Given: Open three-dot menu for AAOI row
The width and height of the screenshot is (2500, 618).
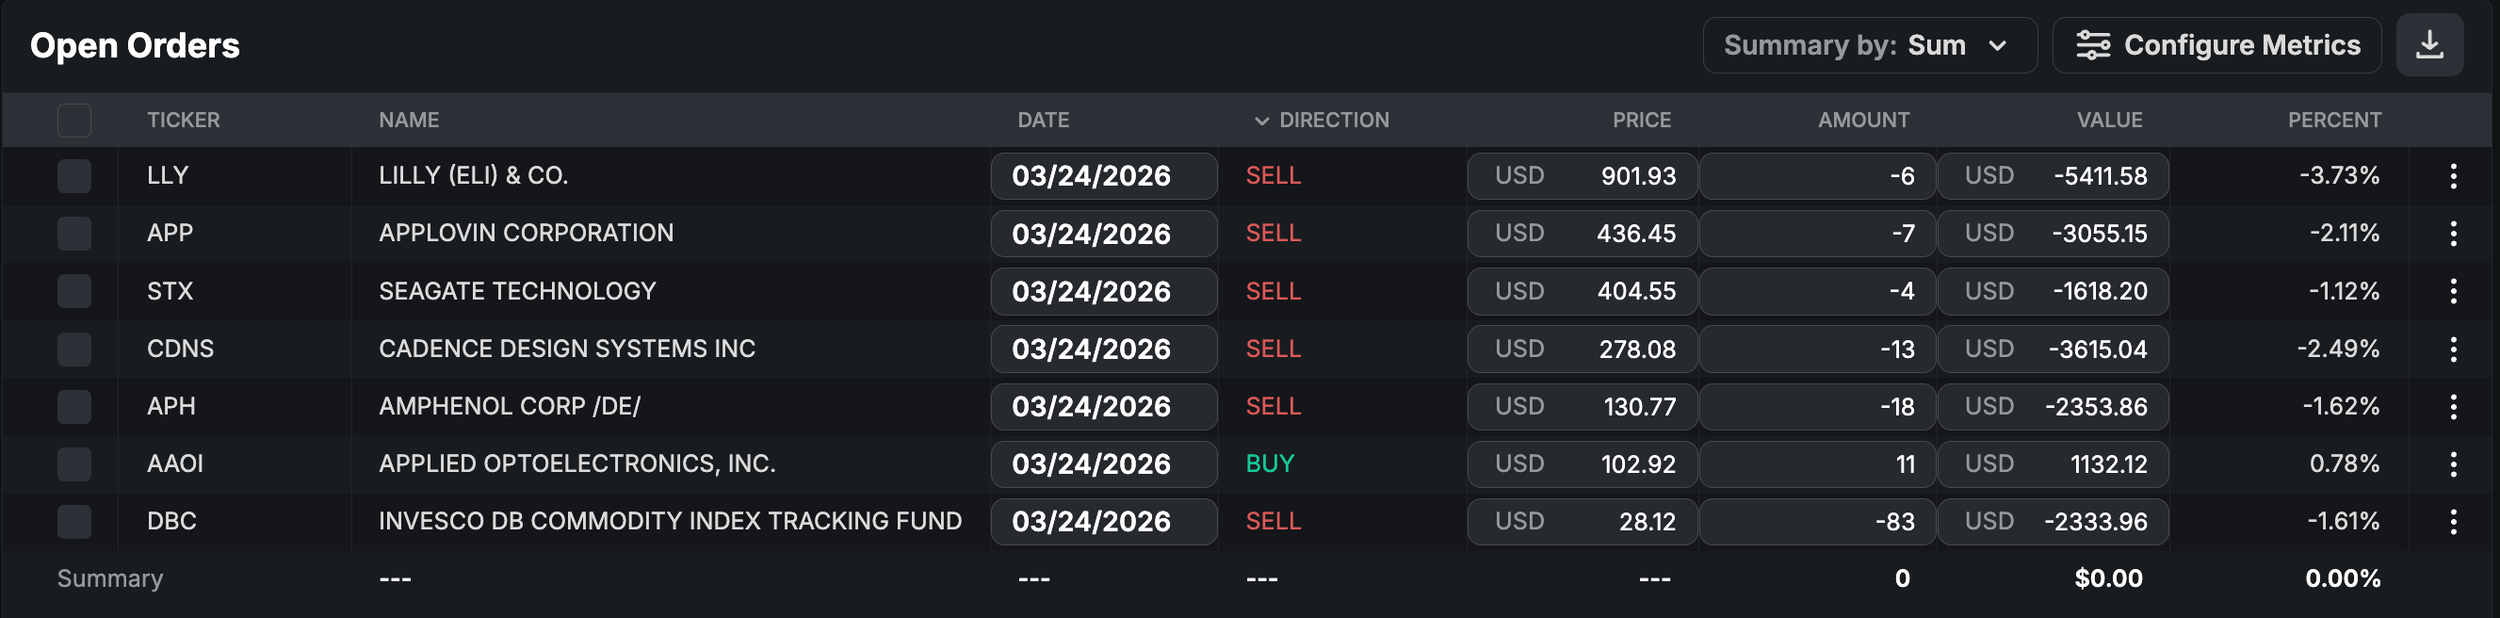Looking at the screenshot, I should pyautogui.click(x=2453, y=464).
